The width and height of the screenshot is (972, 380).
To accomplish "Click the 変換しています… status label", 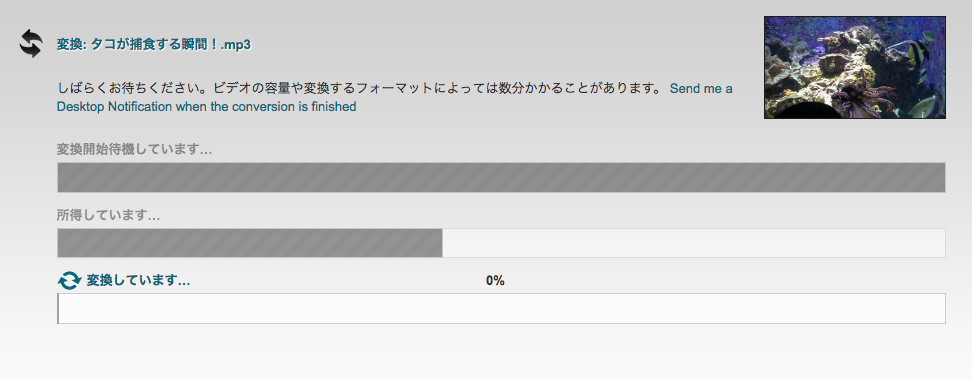I will (138, 281).
